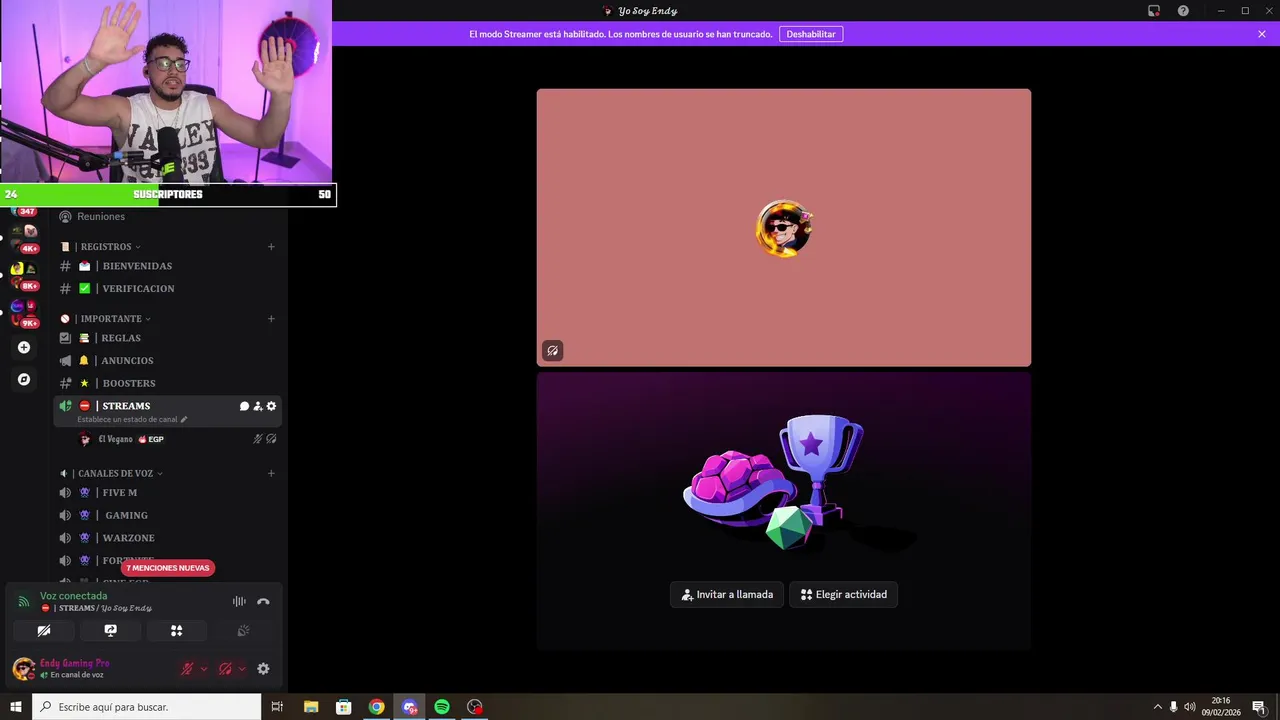Add a server plus icon
1280x720 pixels.
click(24, 348)
